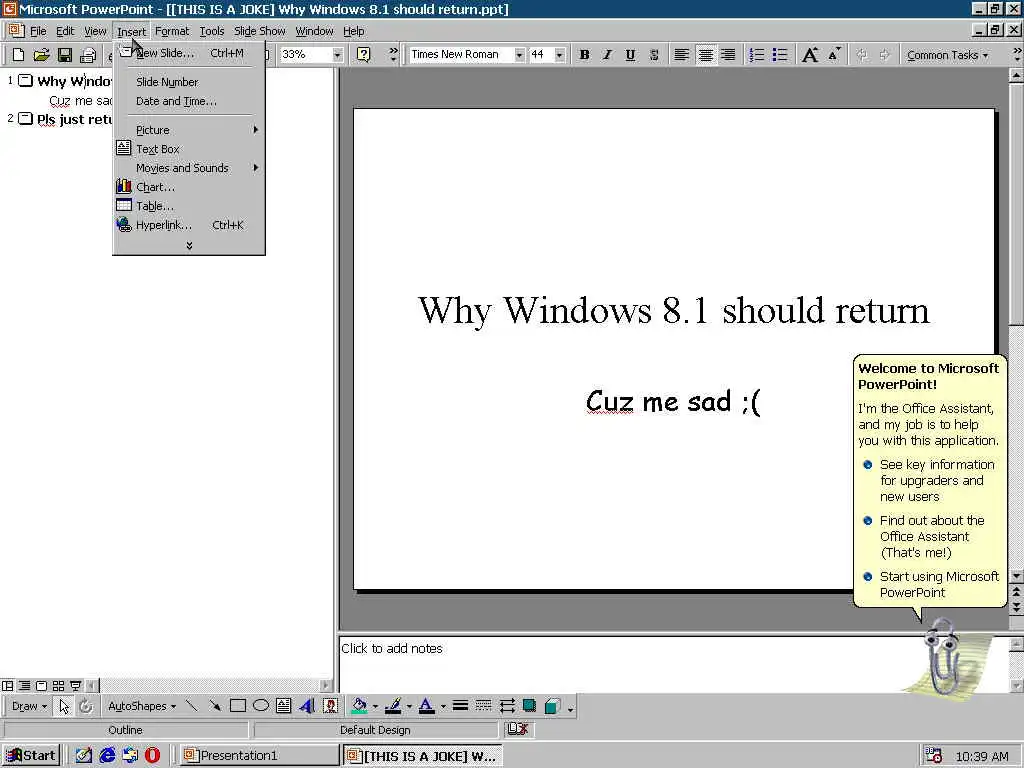Open the Microsoft PowerPoint Help icon
Viewport: 1024px width, 768px height.
(x=364, y=54)
